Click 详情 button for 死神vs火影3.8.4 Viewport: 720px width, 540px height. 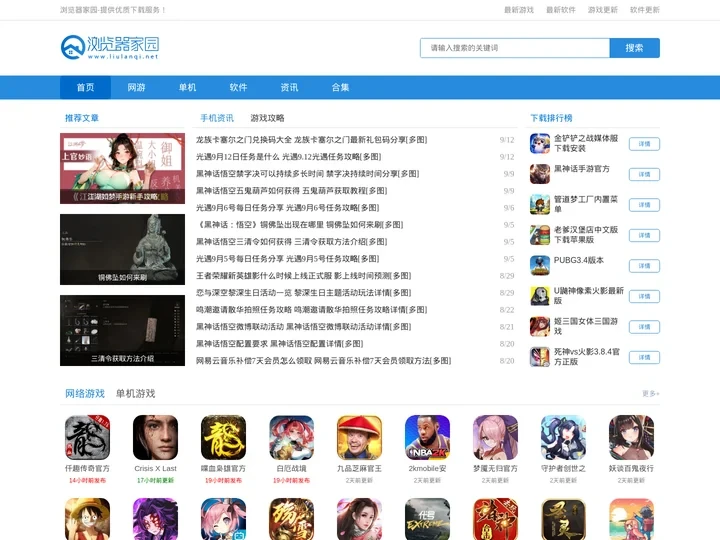click(x=644, y=357)
